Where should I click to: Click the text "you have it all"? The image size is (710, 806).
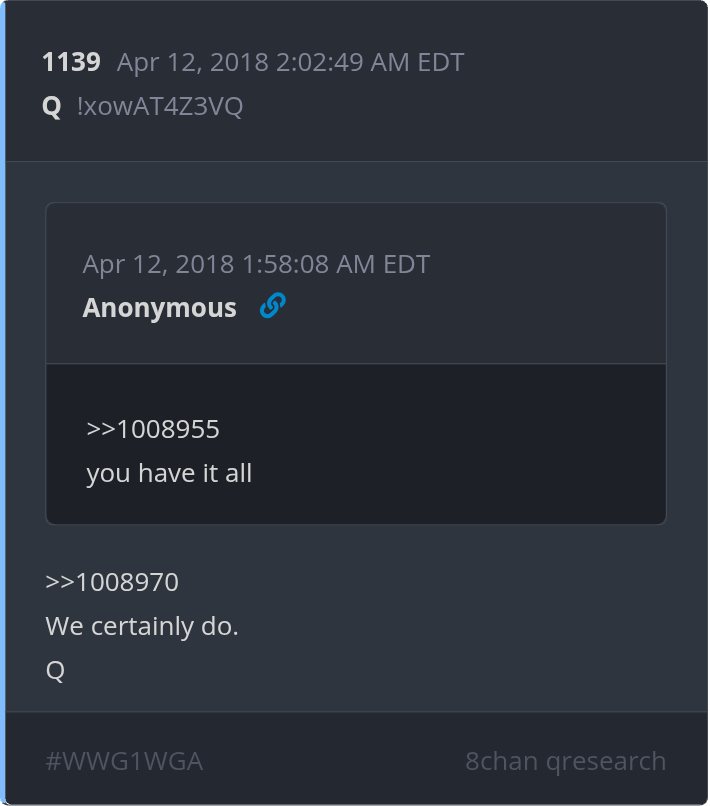coord(169,473)
